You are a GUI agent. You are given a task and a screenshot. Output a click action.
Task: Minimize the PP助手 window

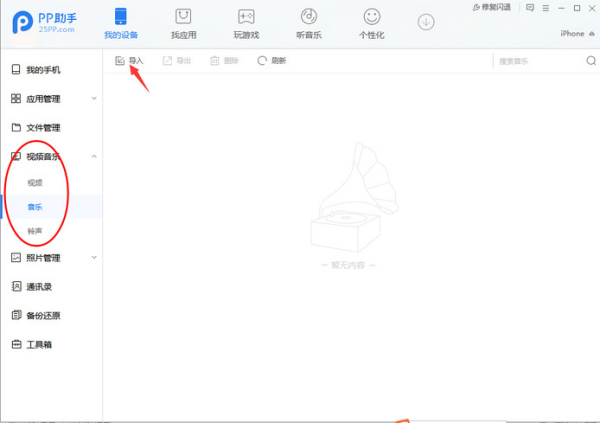click(x=561, y=8)
